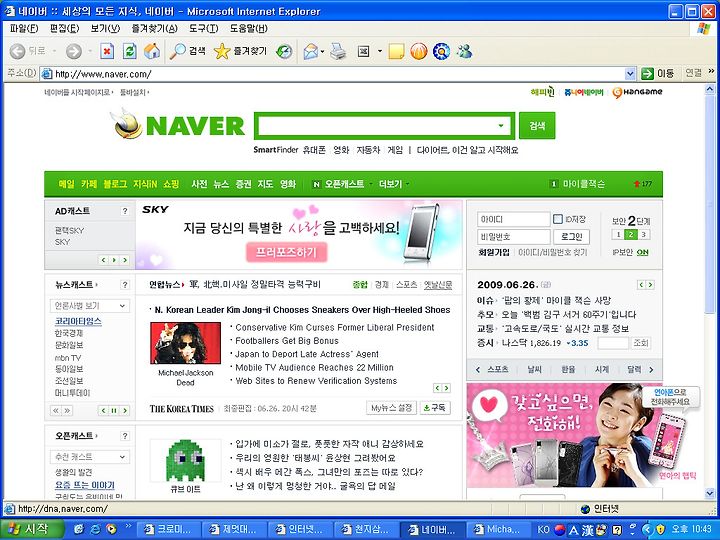The height and width of the screenshot is (540, 720).
Task: Open the Mail envelope icon
Action: 311,51
